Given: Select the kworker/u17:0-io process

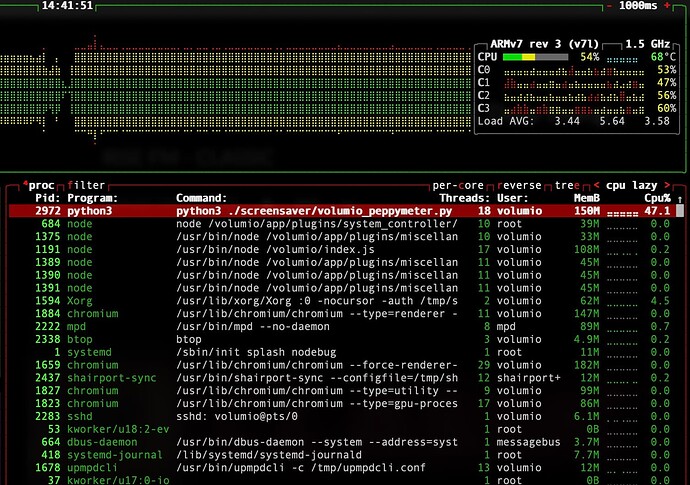Looking at the screenshot, I should [x=342, y=480].
